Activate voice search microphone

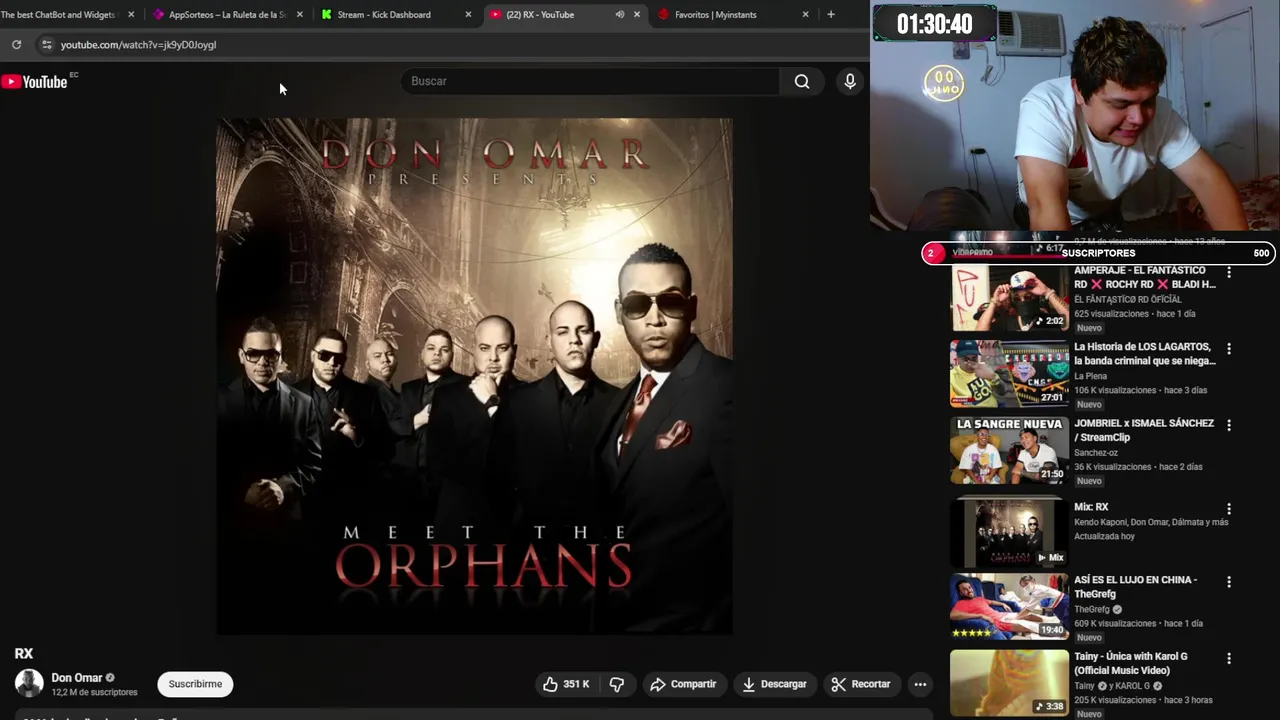(850, 82)
